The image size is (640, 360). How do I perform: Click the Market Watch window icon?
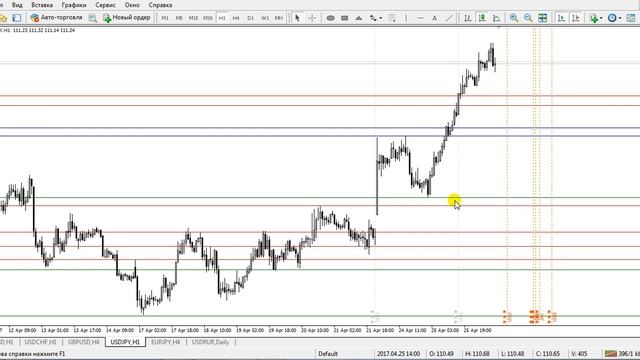click(x=17, y=18)
